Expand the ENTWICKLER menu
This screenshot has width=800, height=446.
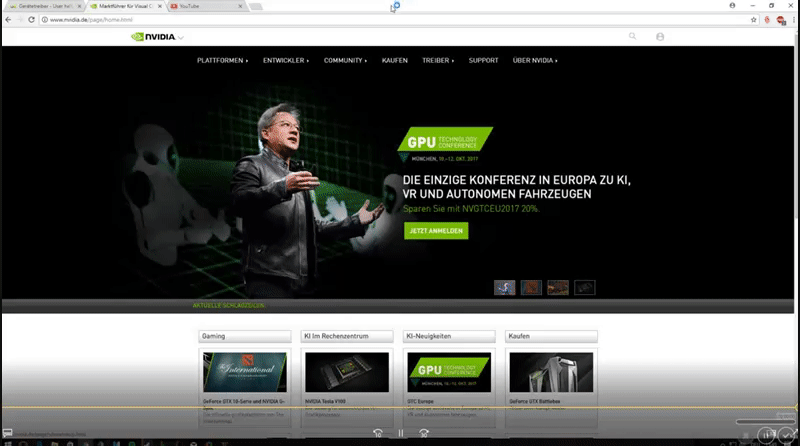(286, 60)
